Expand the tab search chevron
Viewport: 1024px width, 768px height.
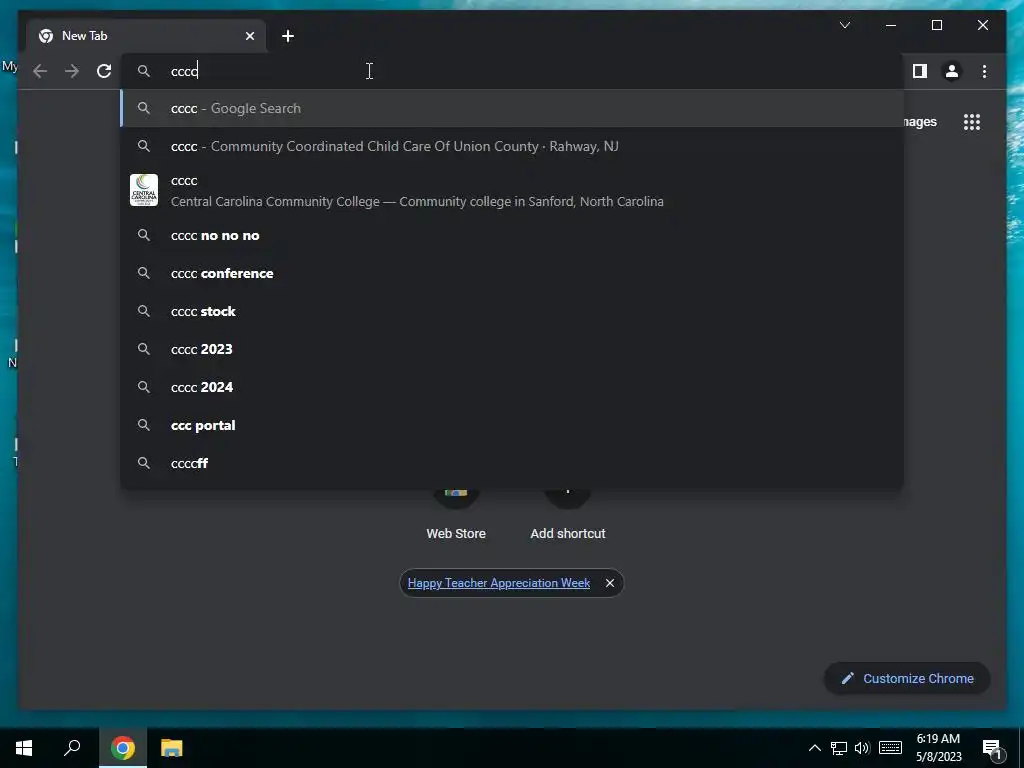click(x=844, y=25)
